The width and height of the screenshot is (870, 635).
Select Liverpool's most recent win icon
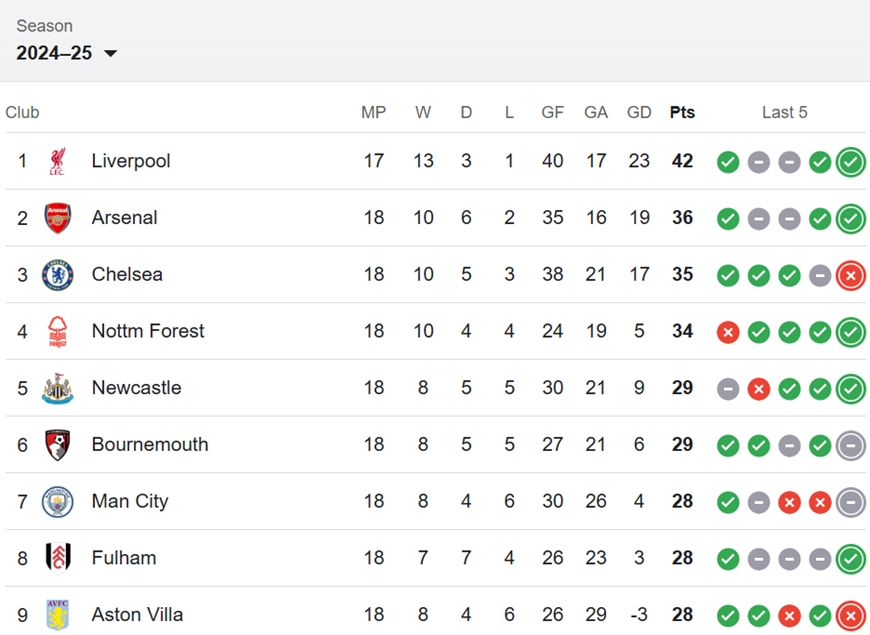tap(851, 162)
